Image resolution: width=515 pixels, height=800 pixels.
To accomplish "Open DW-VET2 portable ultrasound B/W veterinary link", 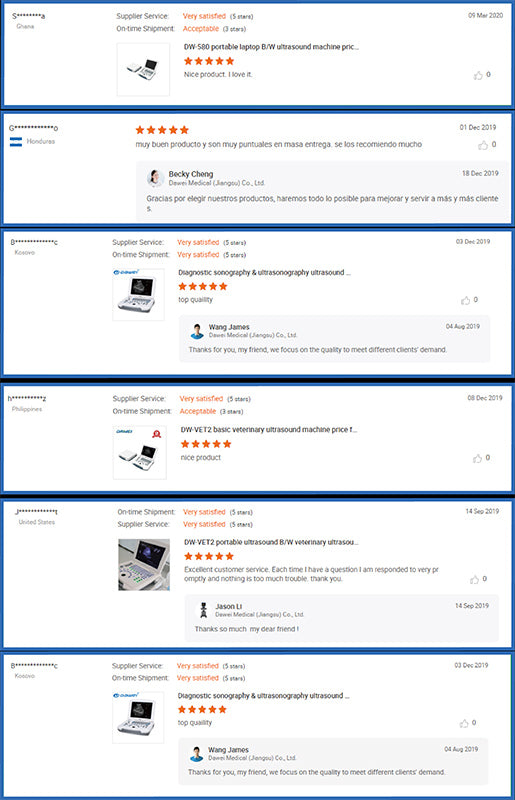I will (271, 542).
